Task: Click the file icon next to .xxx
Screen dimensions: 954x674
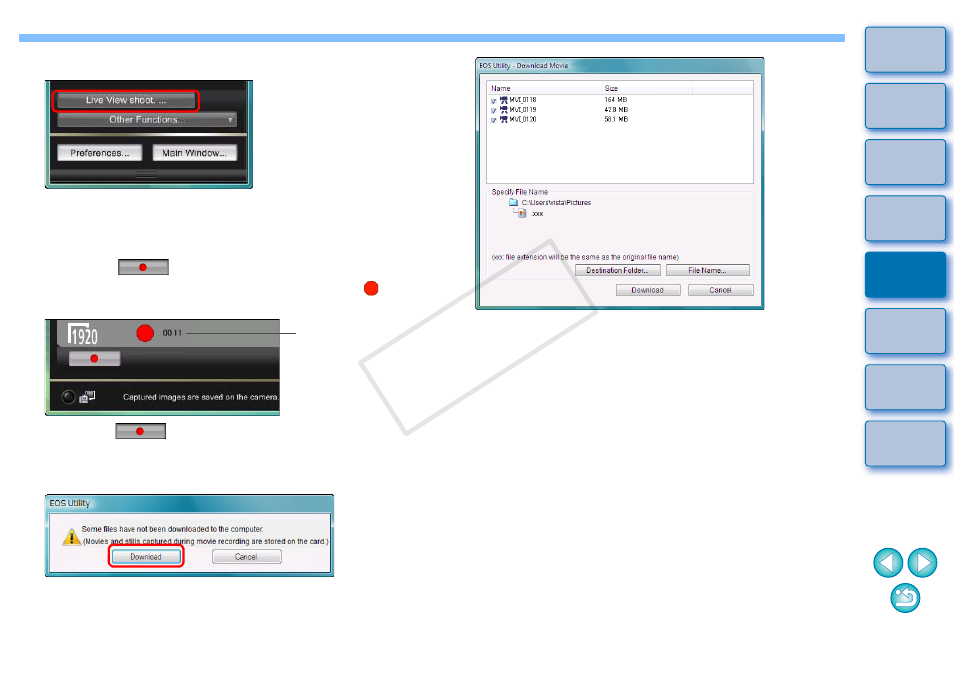Action: click(x=522, y=214)
